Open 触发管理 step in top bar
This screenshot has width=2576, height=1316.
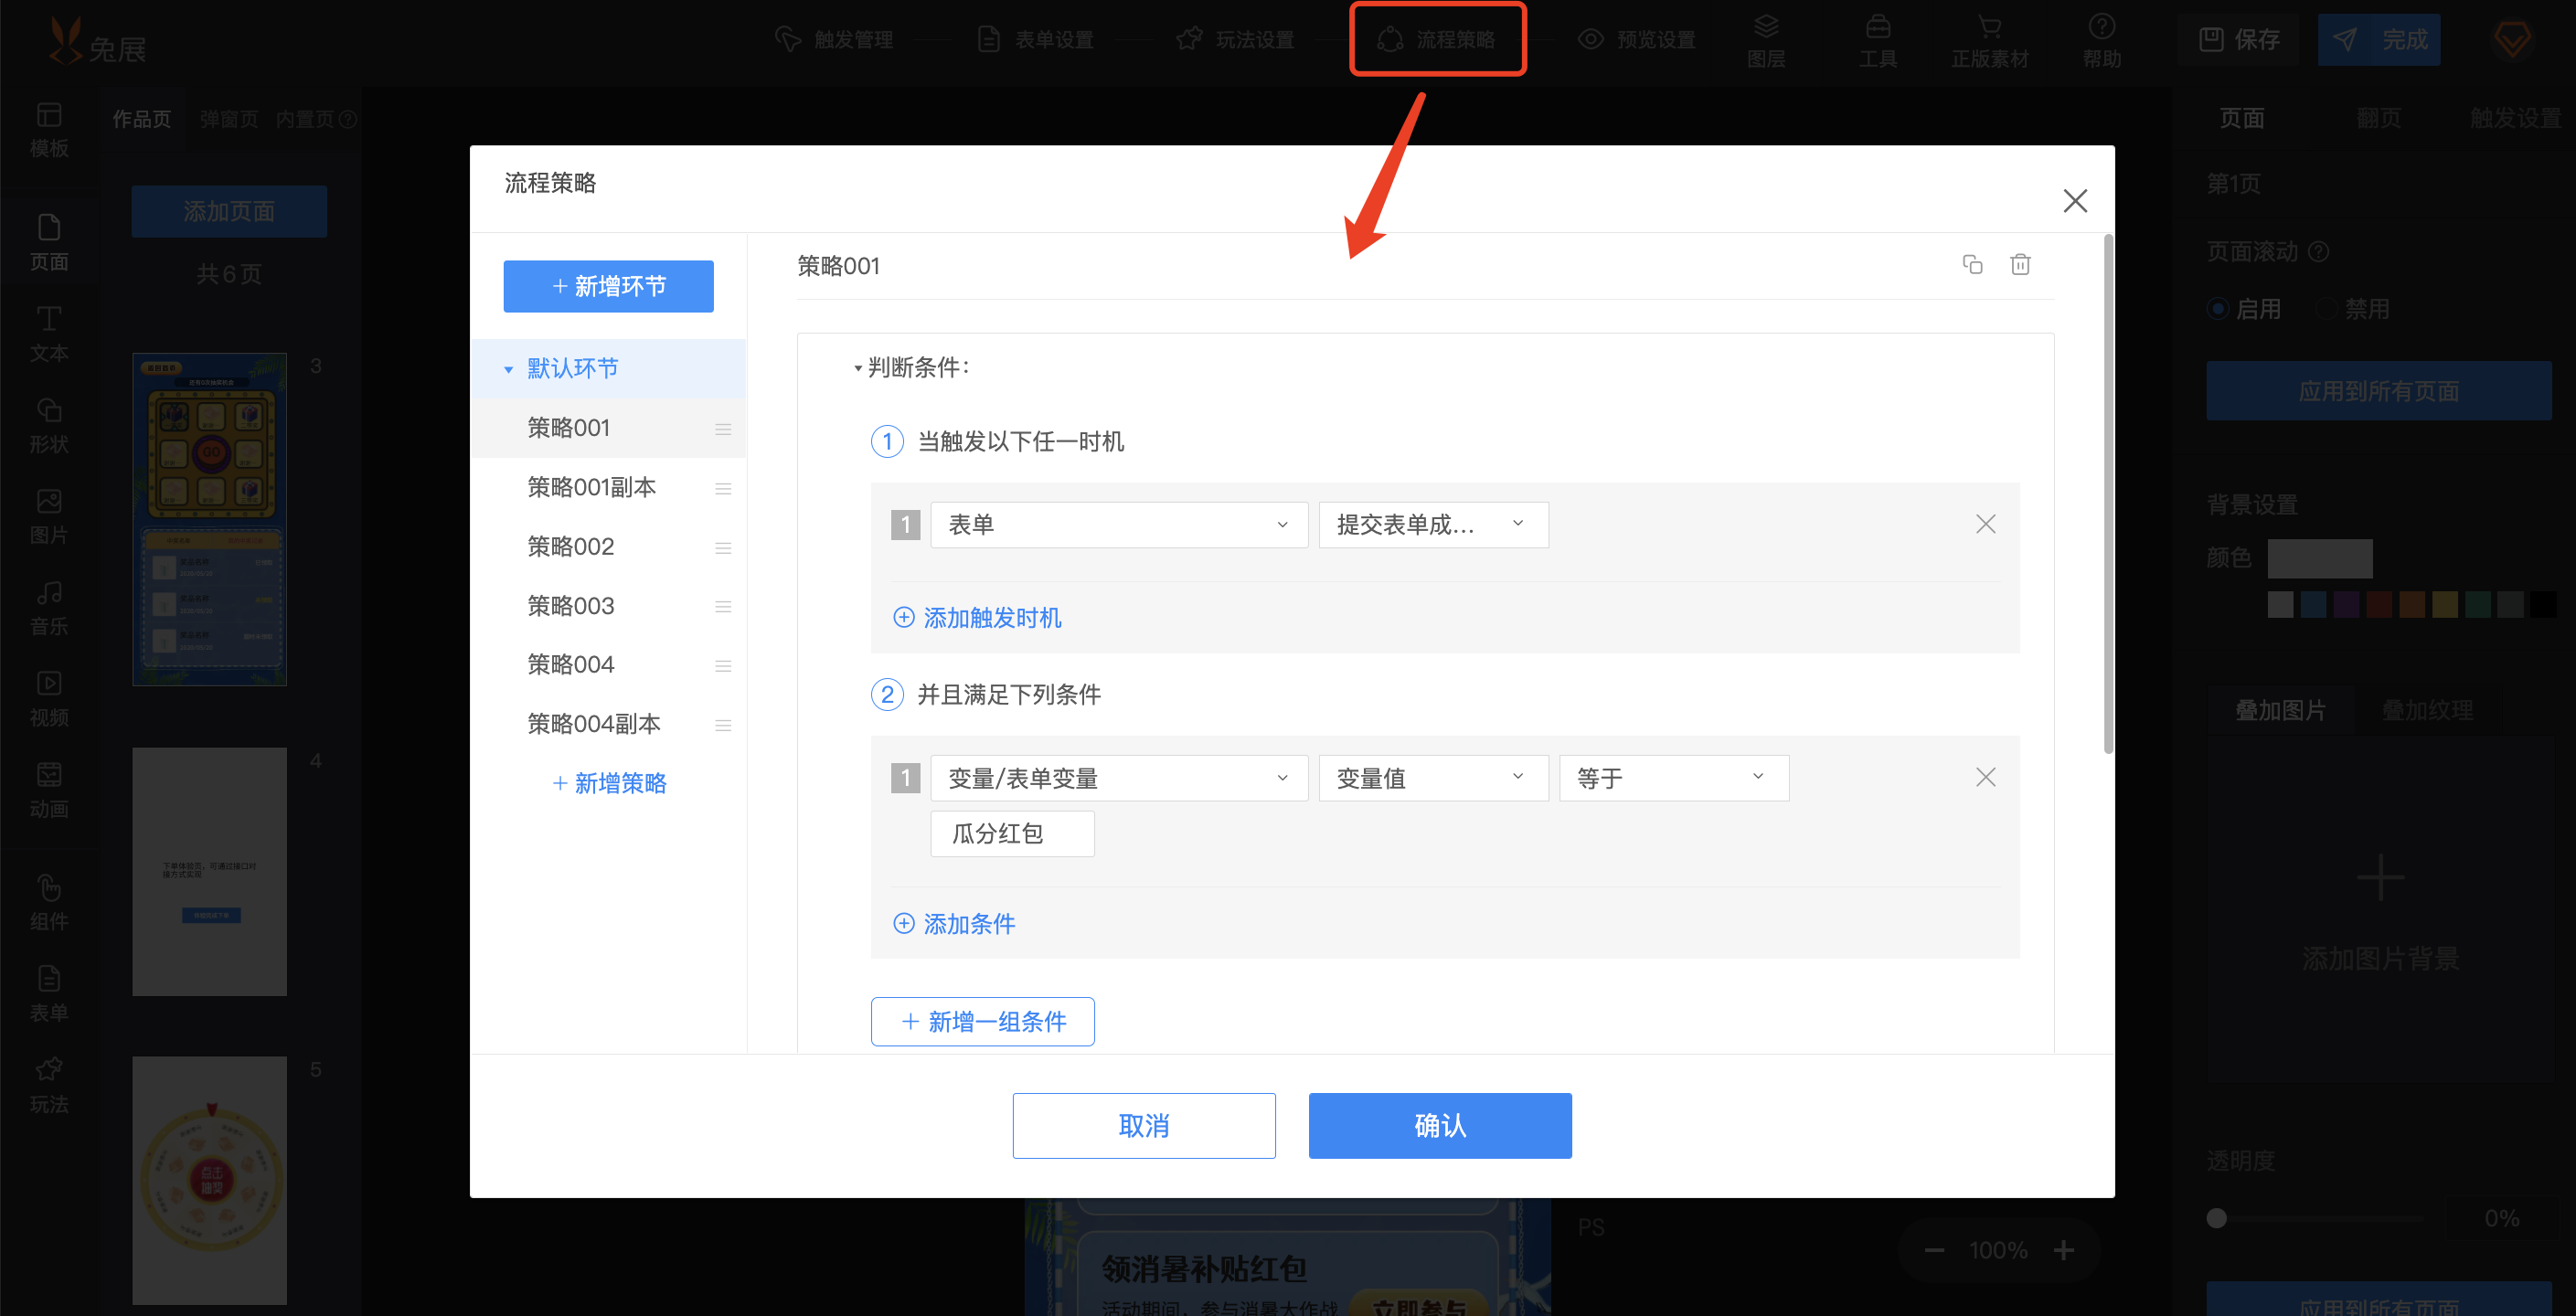pyautogui.click(x=834, y=40)
